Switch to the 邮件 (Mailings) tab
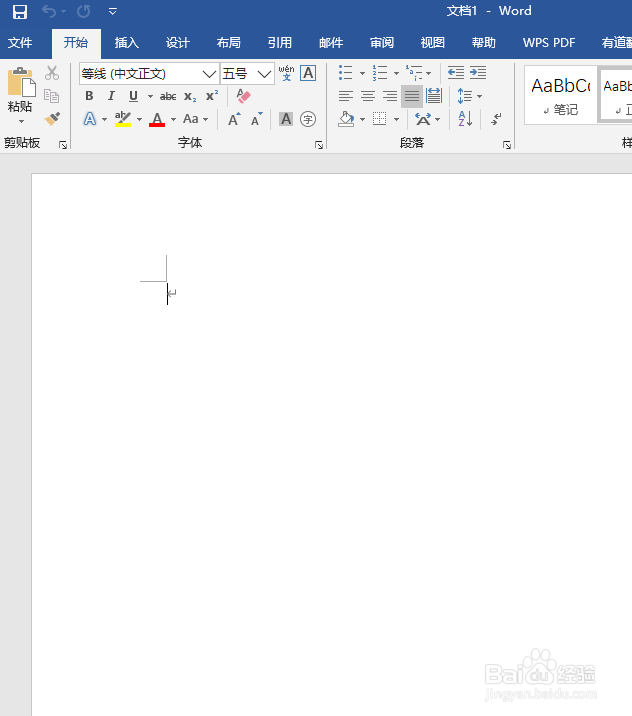The height and width of the screenshot is (716, 632). coord(331,43)
